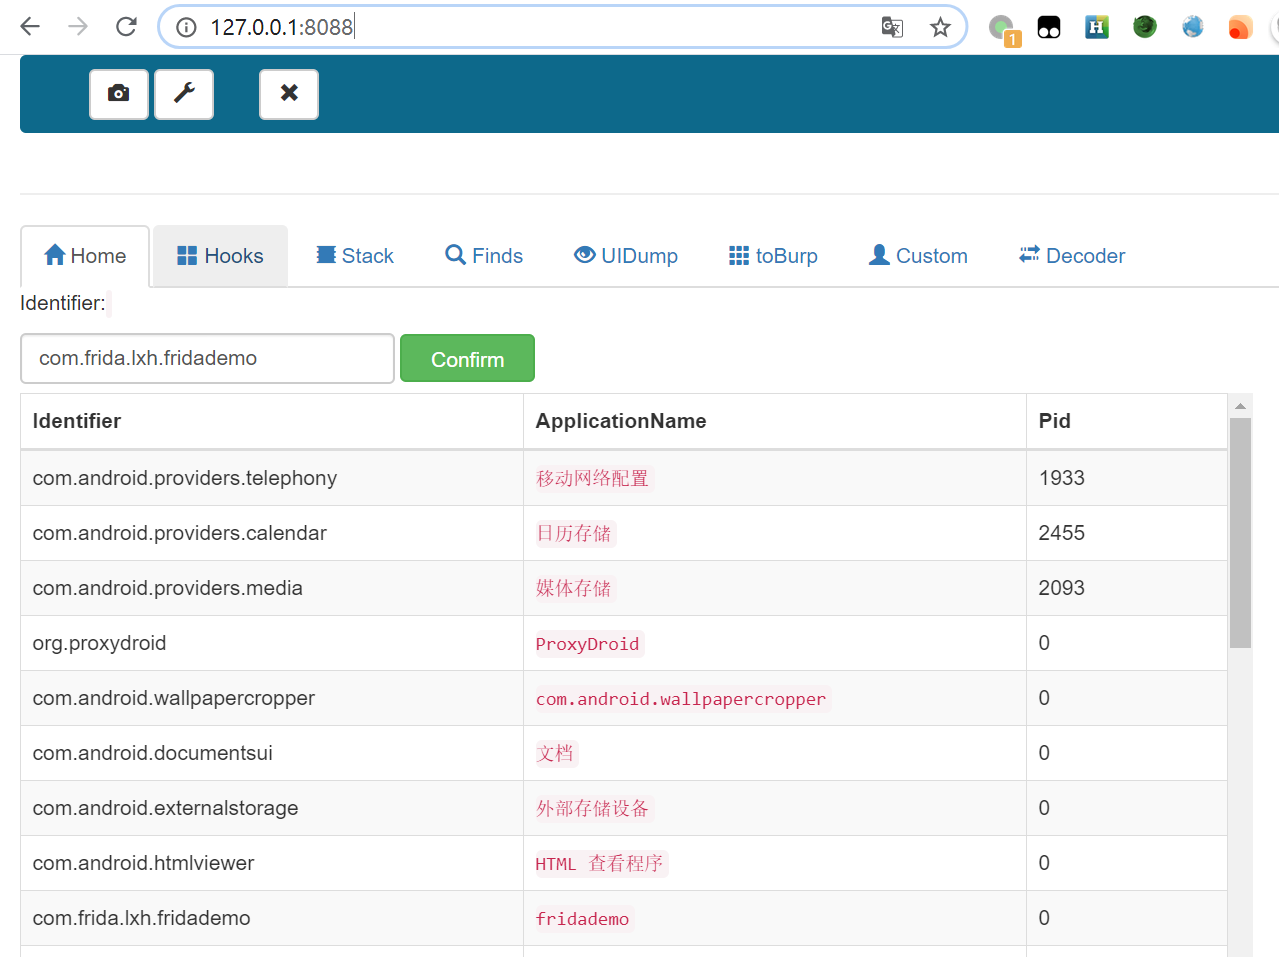
Task: Click the table vertical scrollbar thumb
Action: coord(1240,533)
